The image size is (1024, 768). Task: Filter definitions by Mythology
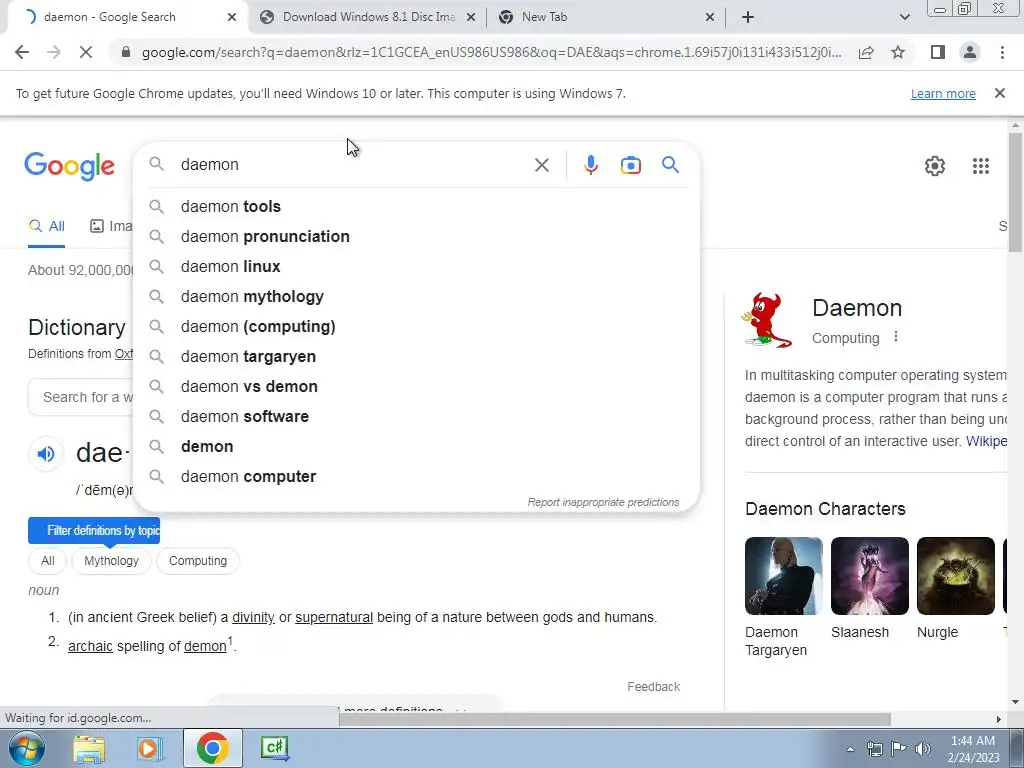[111, 561]
